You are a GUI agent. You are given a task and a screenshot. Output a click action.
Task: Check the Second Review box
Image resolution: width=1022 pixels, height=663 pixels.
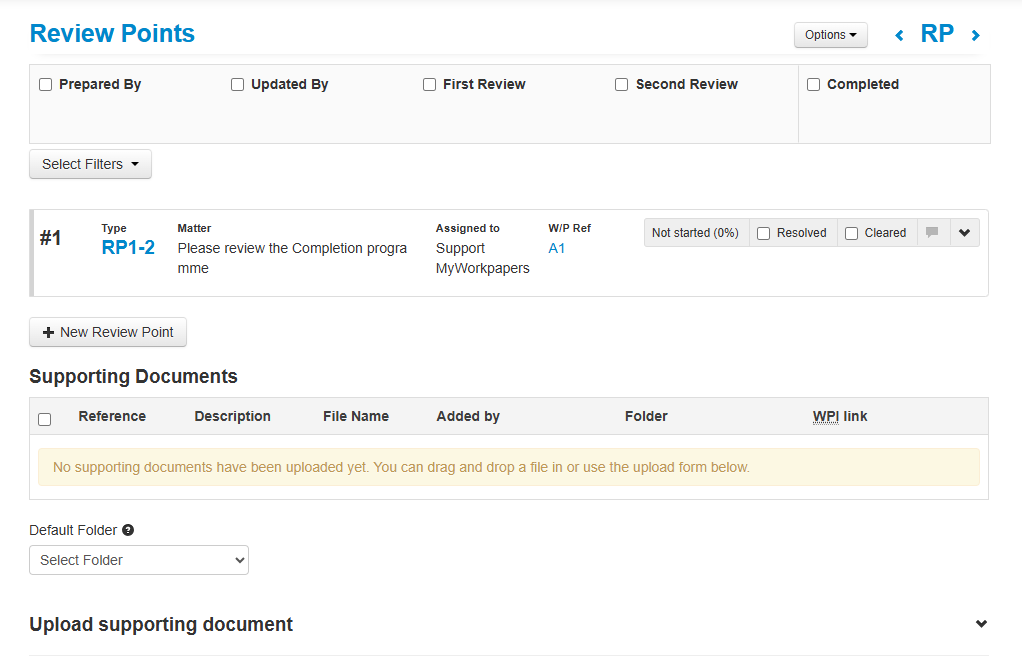click(622, 85)
